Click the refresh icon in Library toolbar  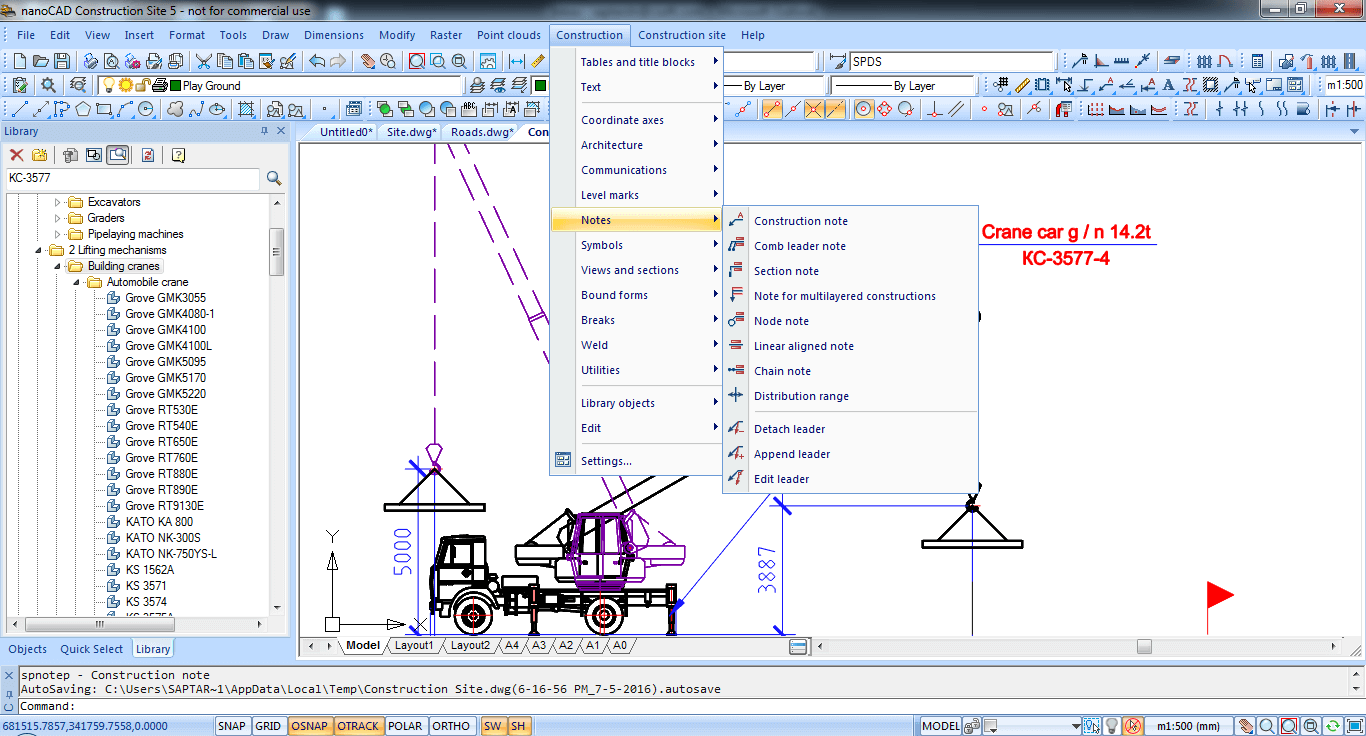pyautogui.click(x=148, y=155)
